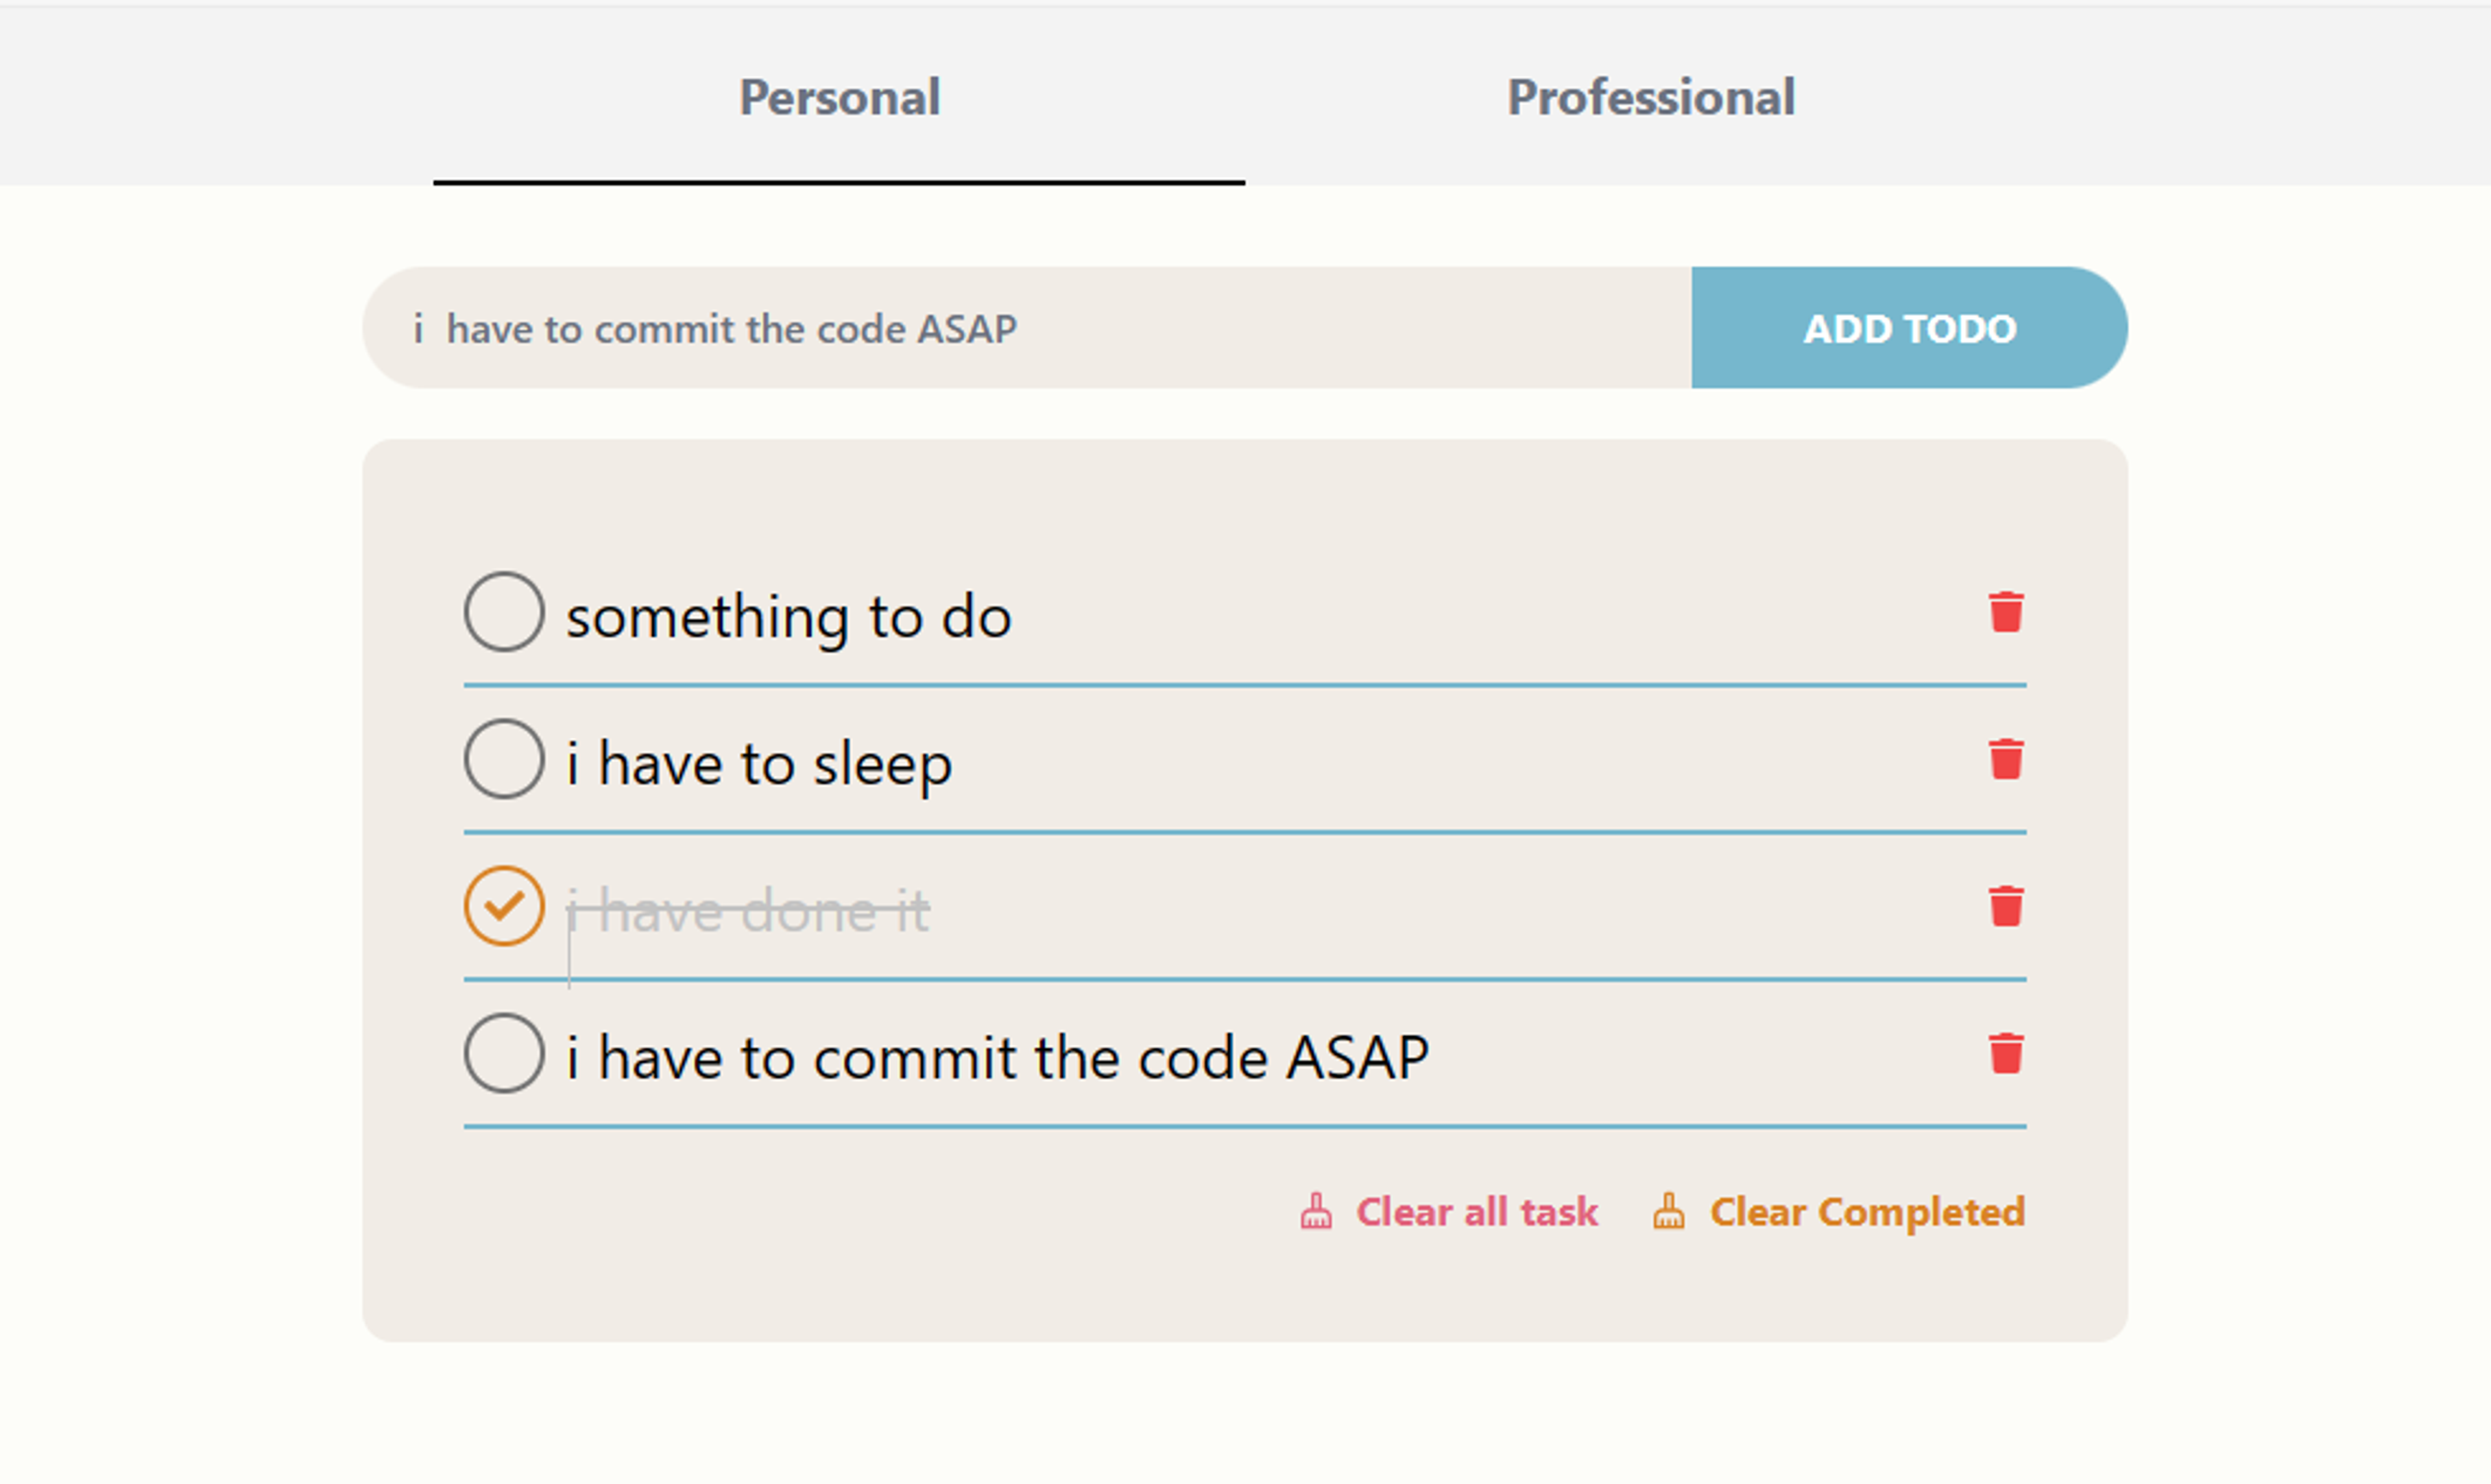
Task: Click the 'Clear all task' link
Action: tap(1476, 1212)
